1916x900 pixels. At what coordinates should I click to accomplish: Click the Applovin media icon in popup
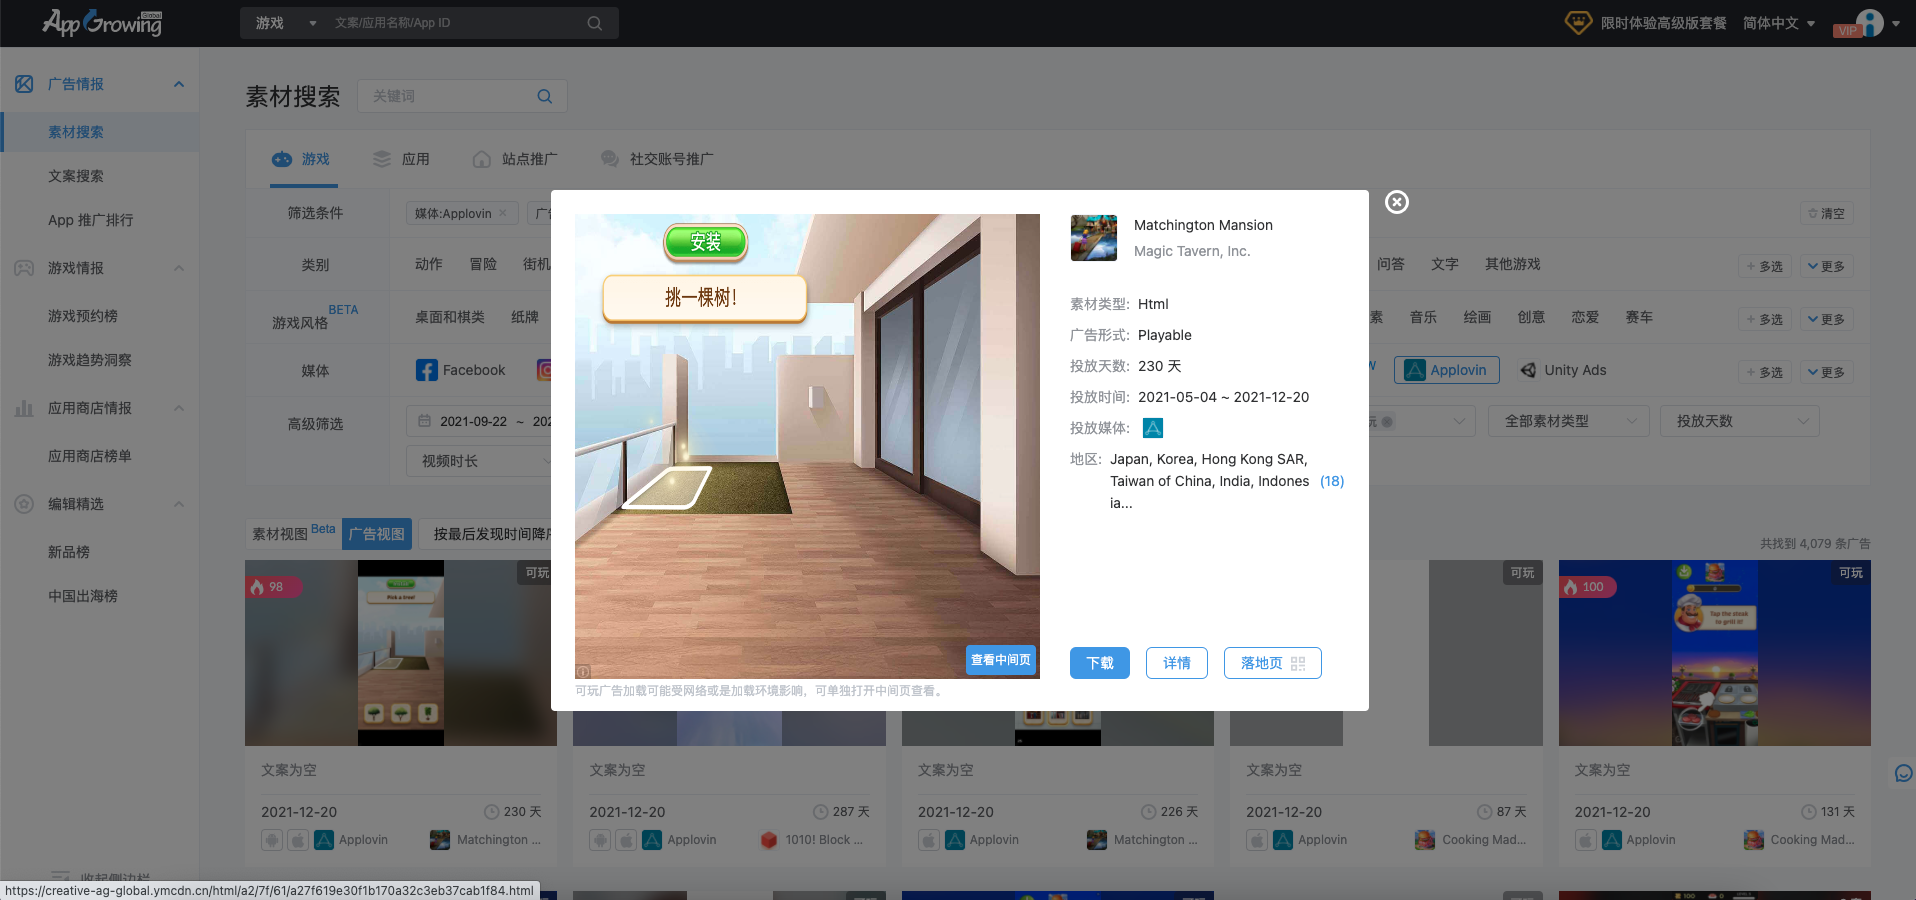(1153, 428)
